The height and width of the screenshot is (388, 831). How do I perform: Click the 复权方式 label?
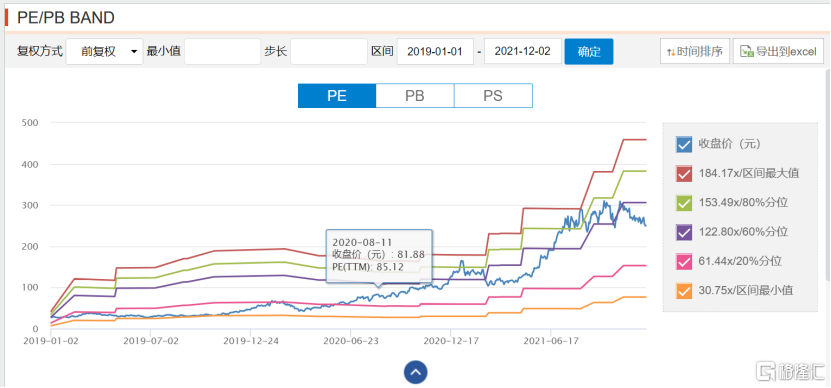tap(40, 52)
